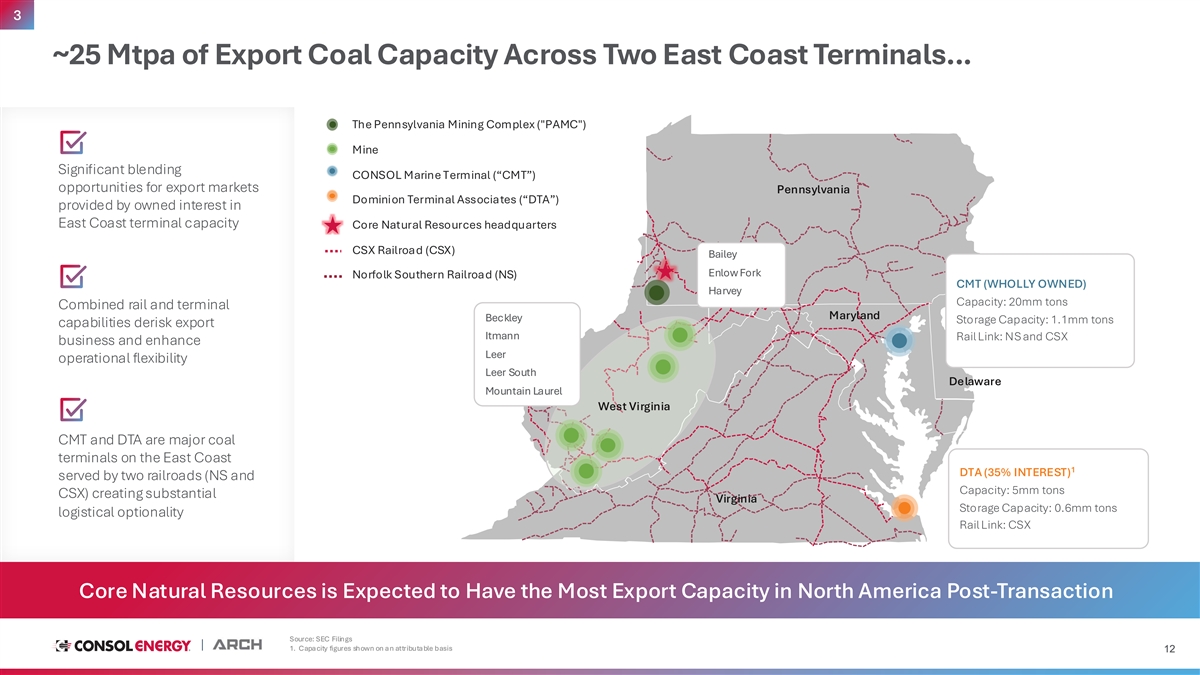The width and height of the screenshot is (1200, 675).
Task: Click the checkbox above Combined rail text
Action: coord(73,278)
